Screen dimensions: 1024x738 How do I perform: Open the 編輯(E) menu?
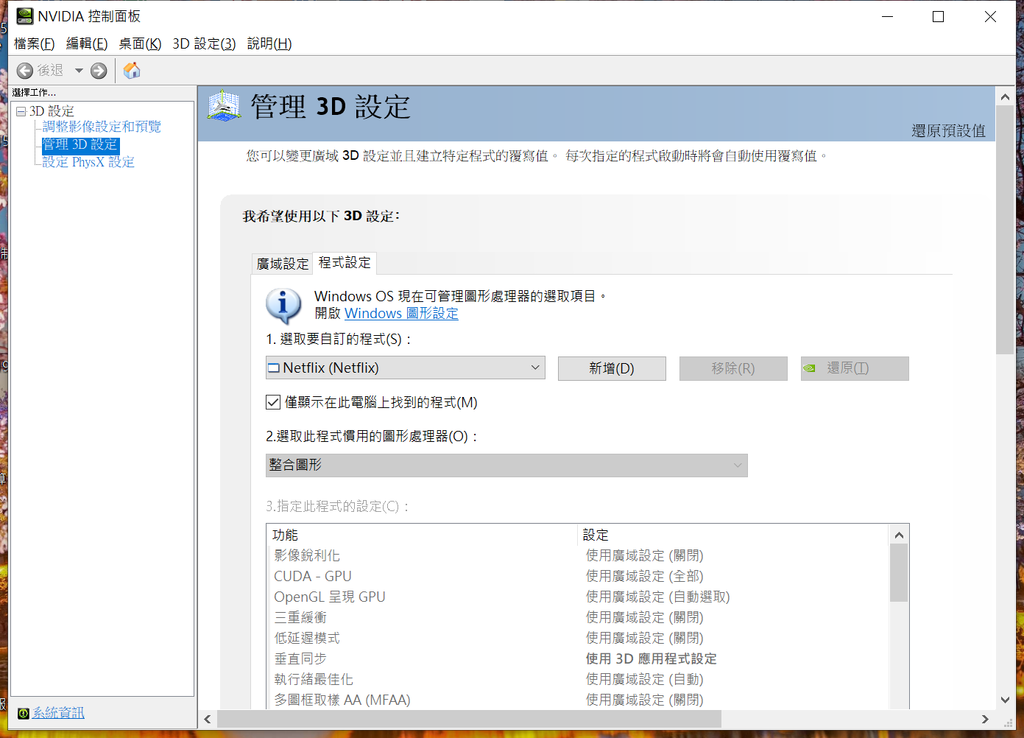coord(87,44)
